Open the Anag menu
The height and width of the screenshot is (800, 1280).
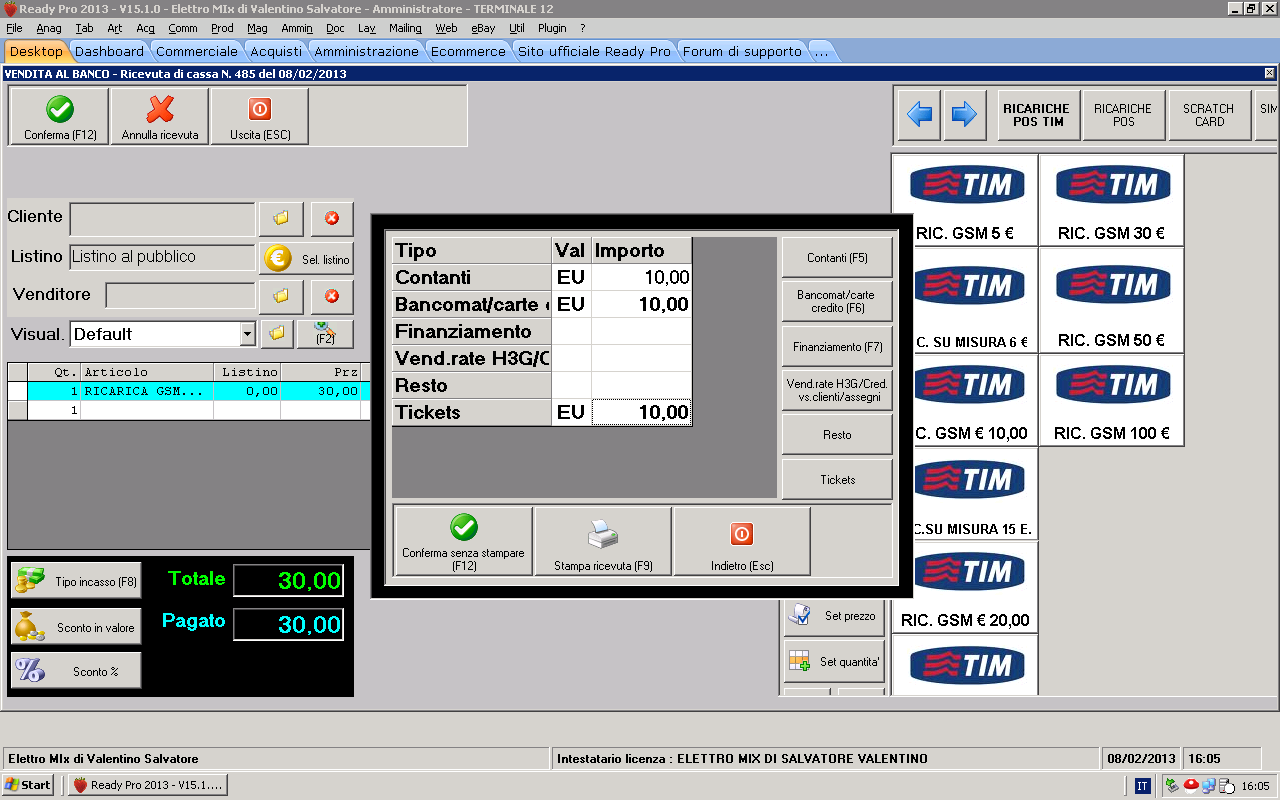tap(48, 28)
